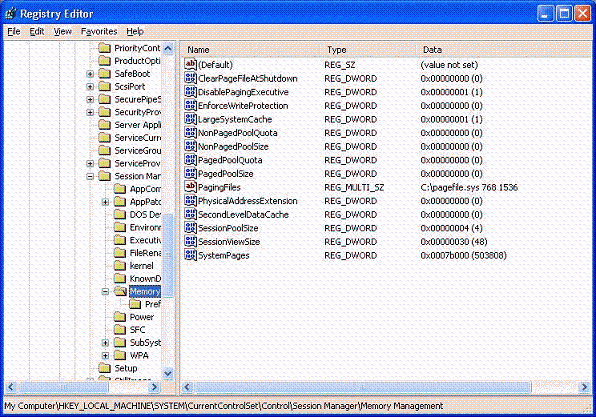596x417 pixels.
Task: Click the Setup folder icon
Action: (x=105, y=368)
